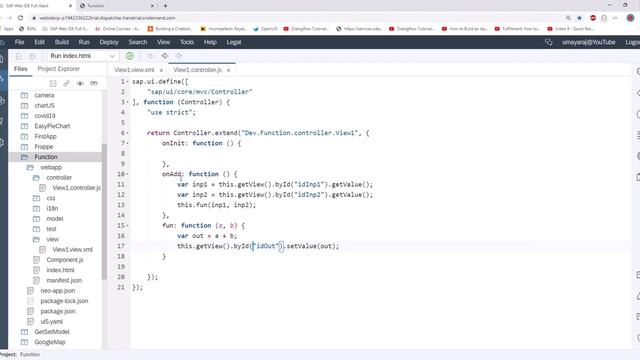Open the Help menu
Screen dimensions: 640x360
[x=210, y=42]
